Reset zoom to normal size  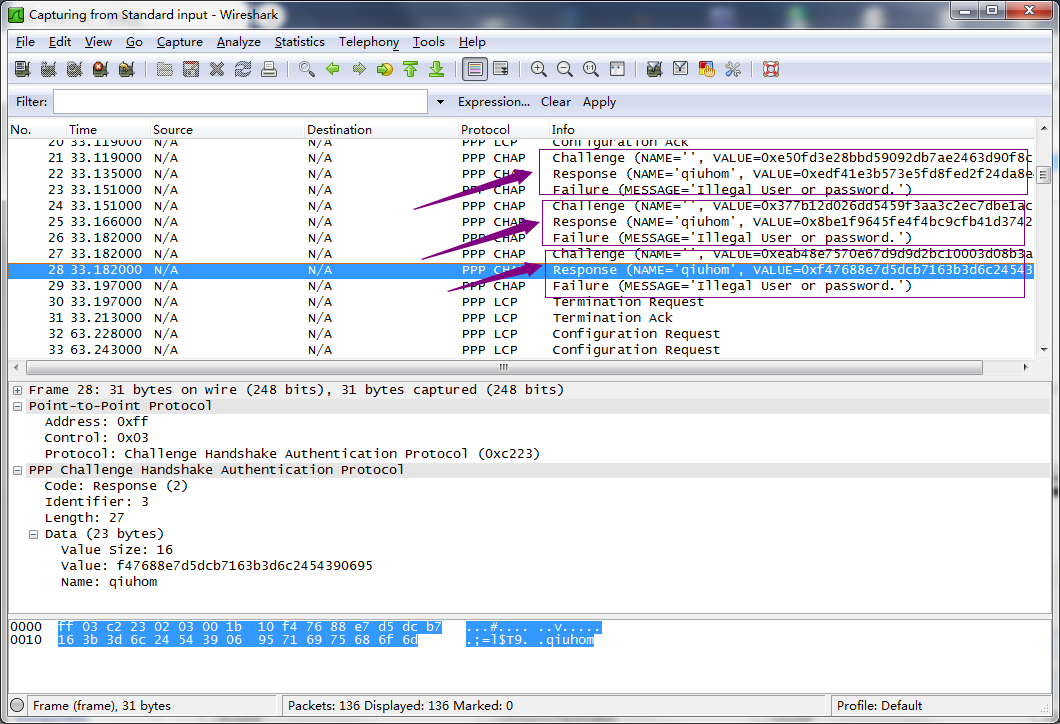(x=591, y=69)
